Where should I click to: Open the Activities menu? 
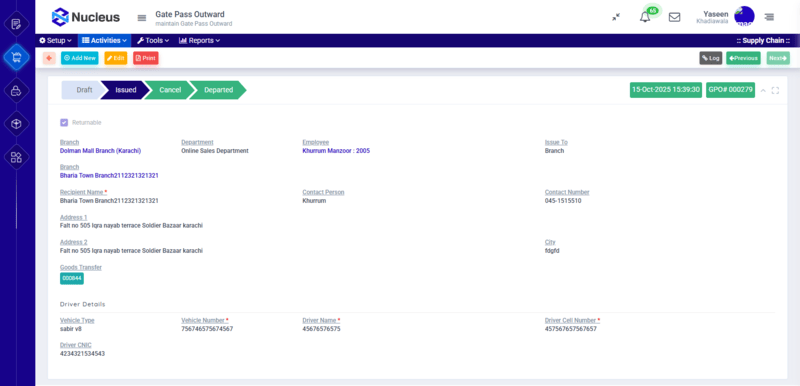[104, 40]
